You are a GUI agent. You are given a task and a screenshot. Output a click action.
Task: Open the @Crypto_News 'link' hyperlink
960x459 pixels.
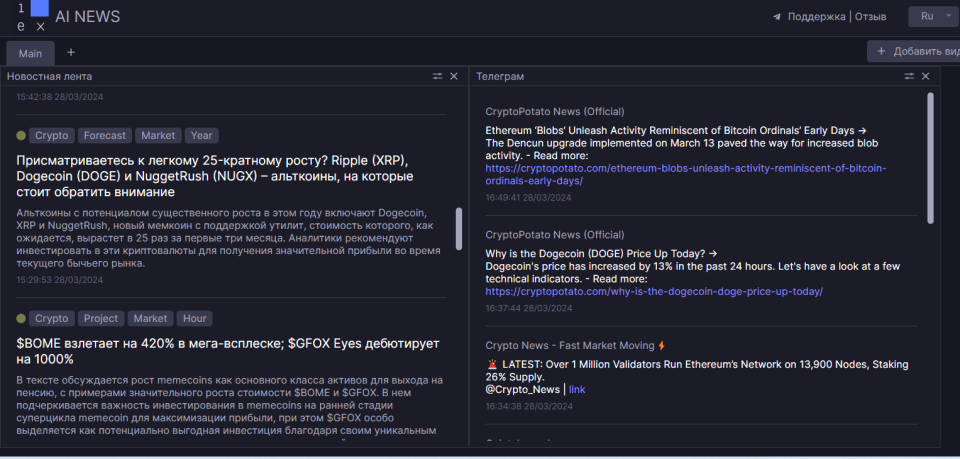click(x=577, y=390)
